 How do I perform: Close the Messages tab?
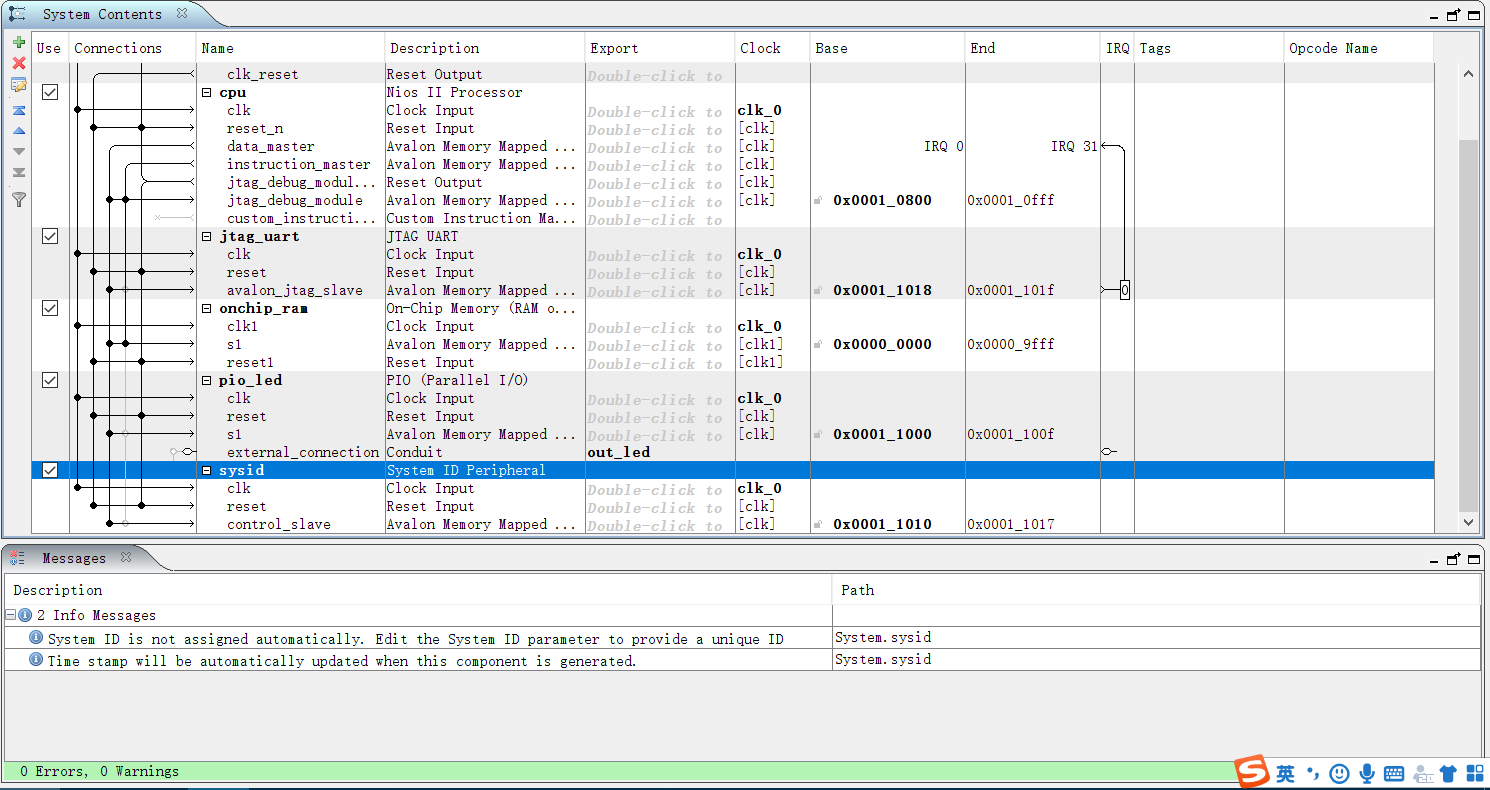click(126, 558)
